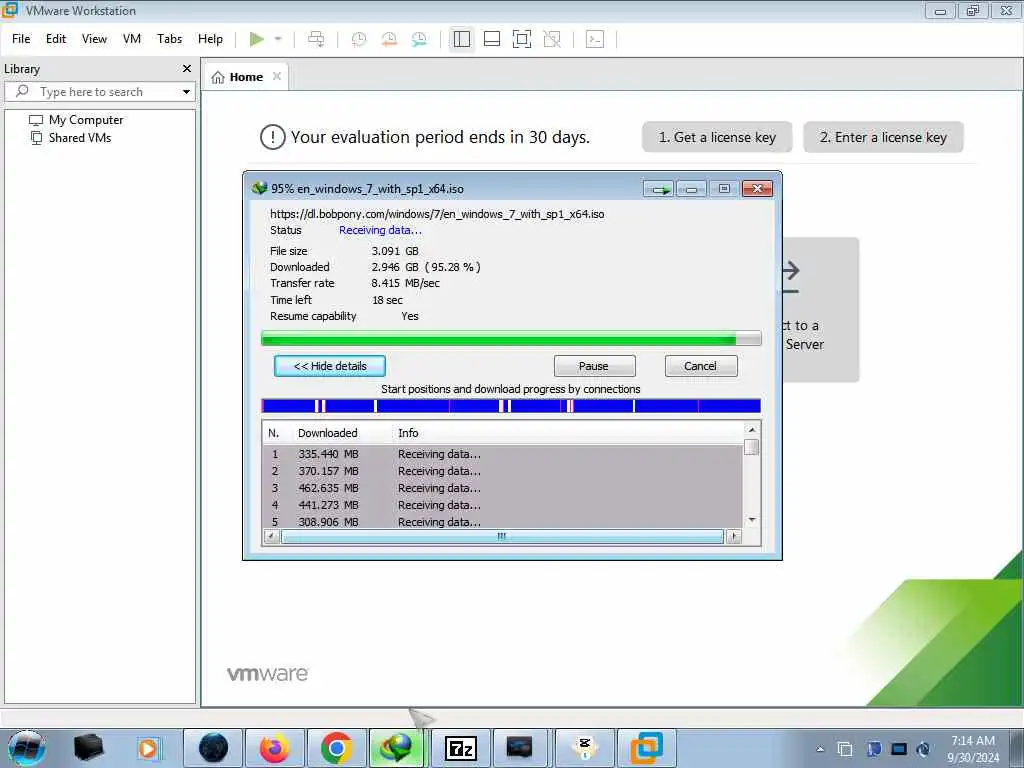Click the green download progress bar
This screenshot has width=1024, height=768.
(x=511, y=338)
